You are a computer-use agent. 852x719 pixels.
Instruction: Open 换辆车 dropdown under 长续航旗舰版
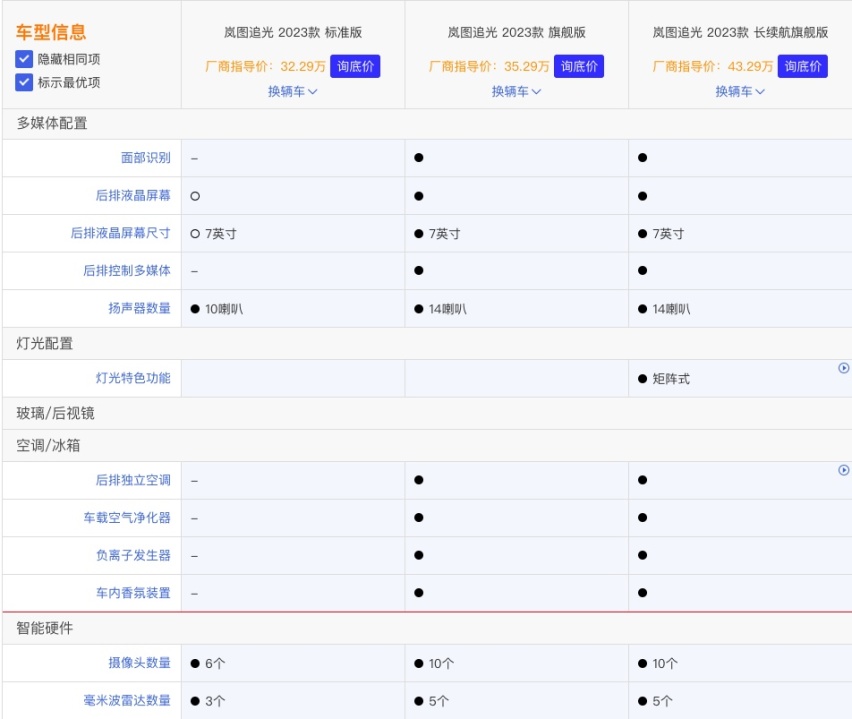740,91
